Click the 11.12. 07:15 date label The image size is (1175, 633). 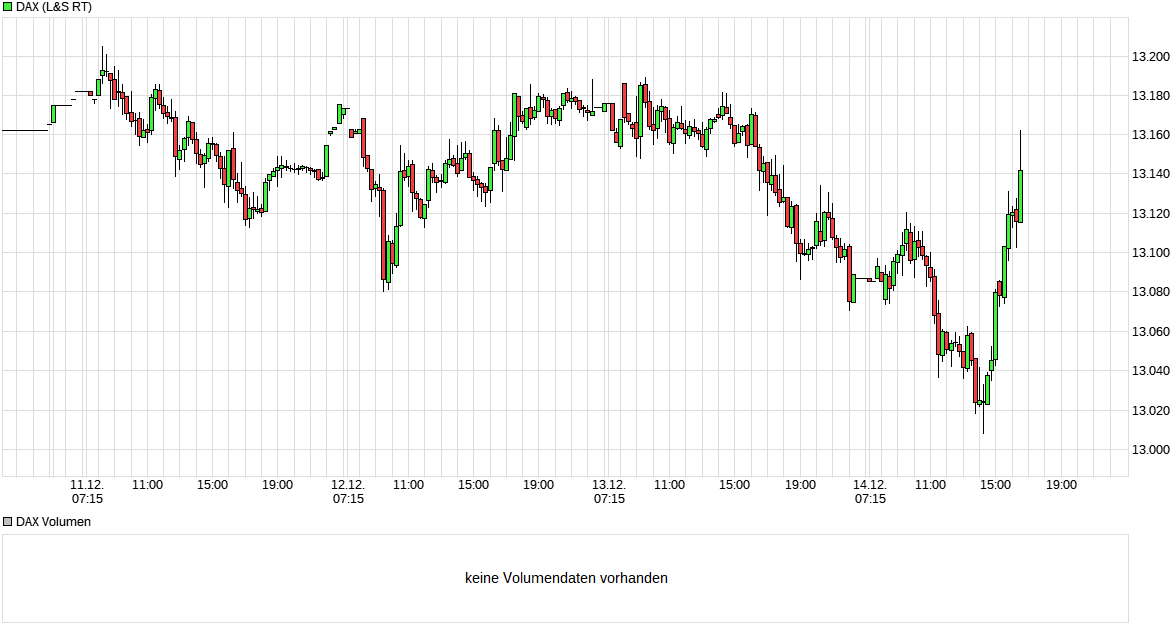click(x=87, y=491)
